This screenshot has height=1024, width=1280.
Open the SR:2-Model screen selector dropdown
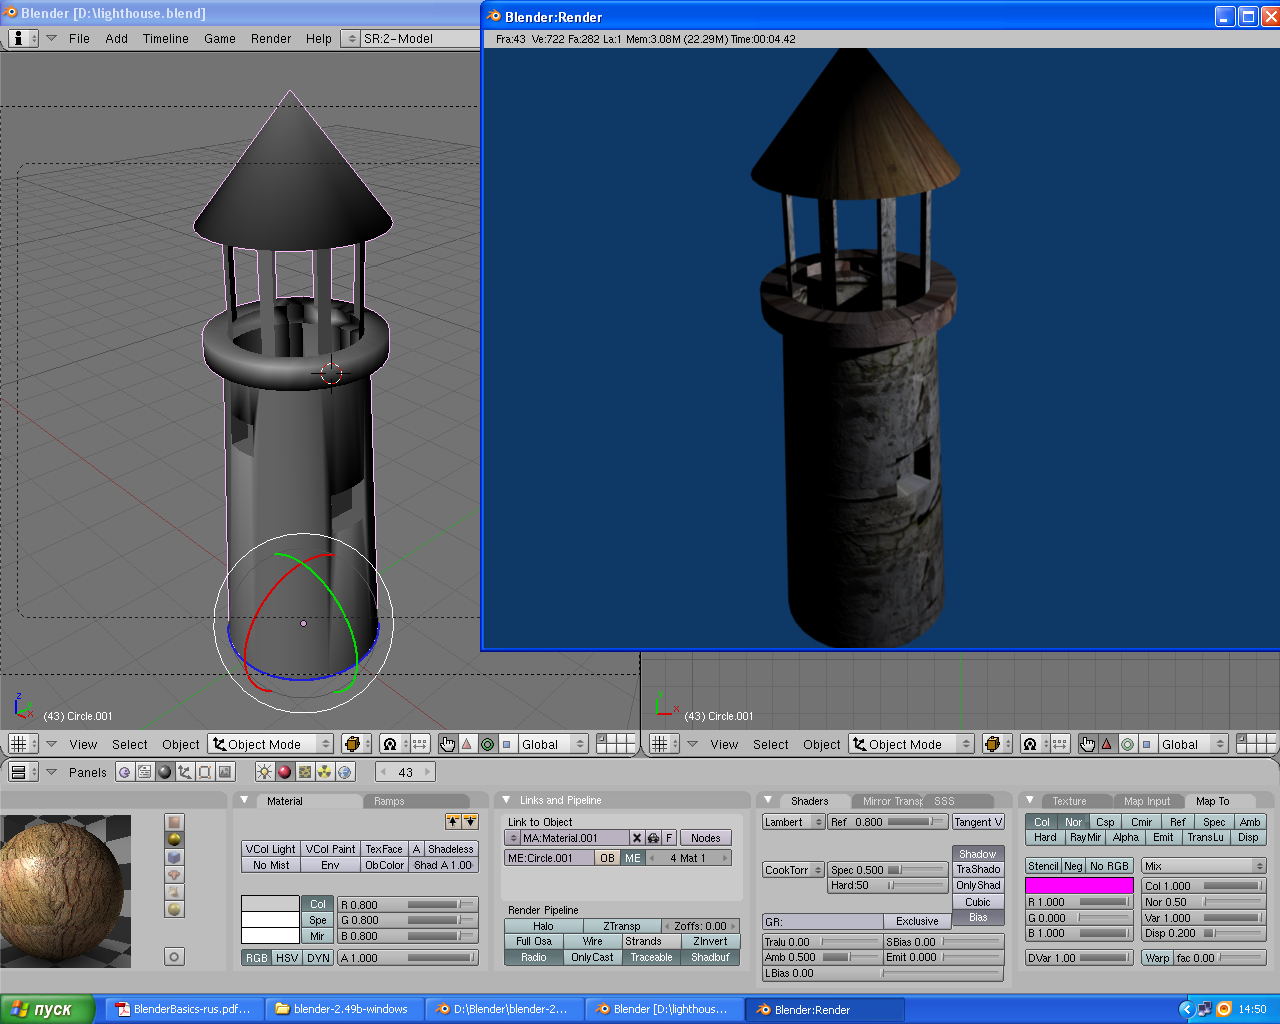[x=351, y=39]
